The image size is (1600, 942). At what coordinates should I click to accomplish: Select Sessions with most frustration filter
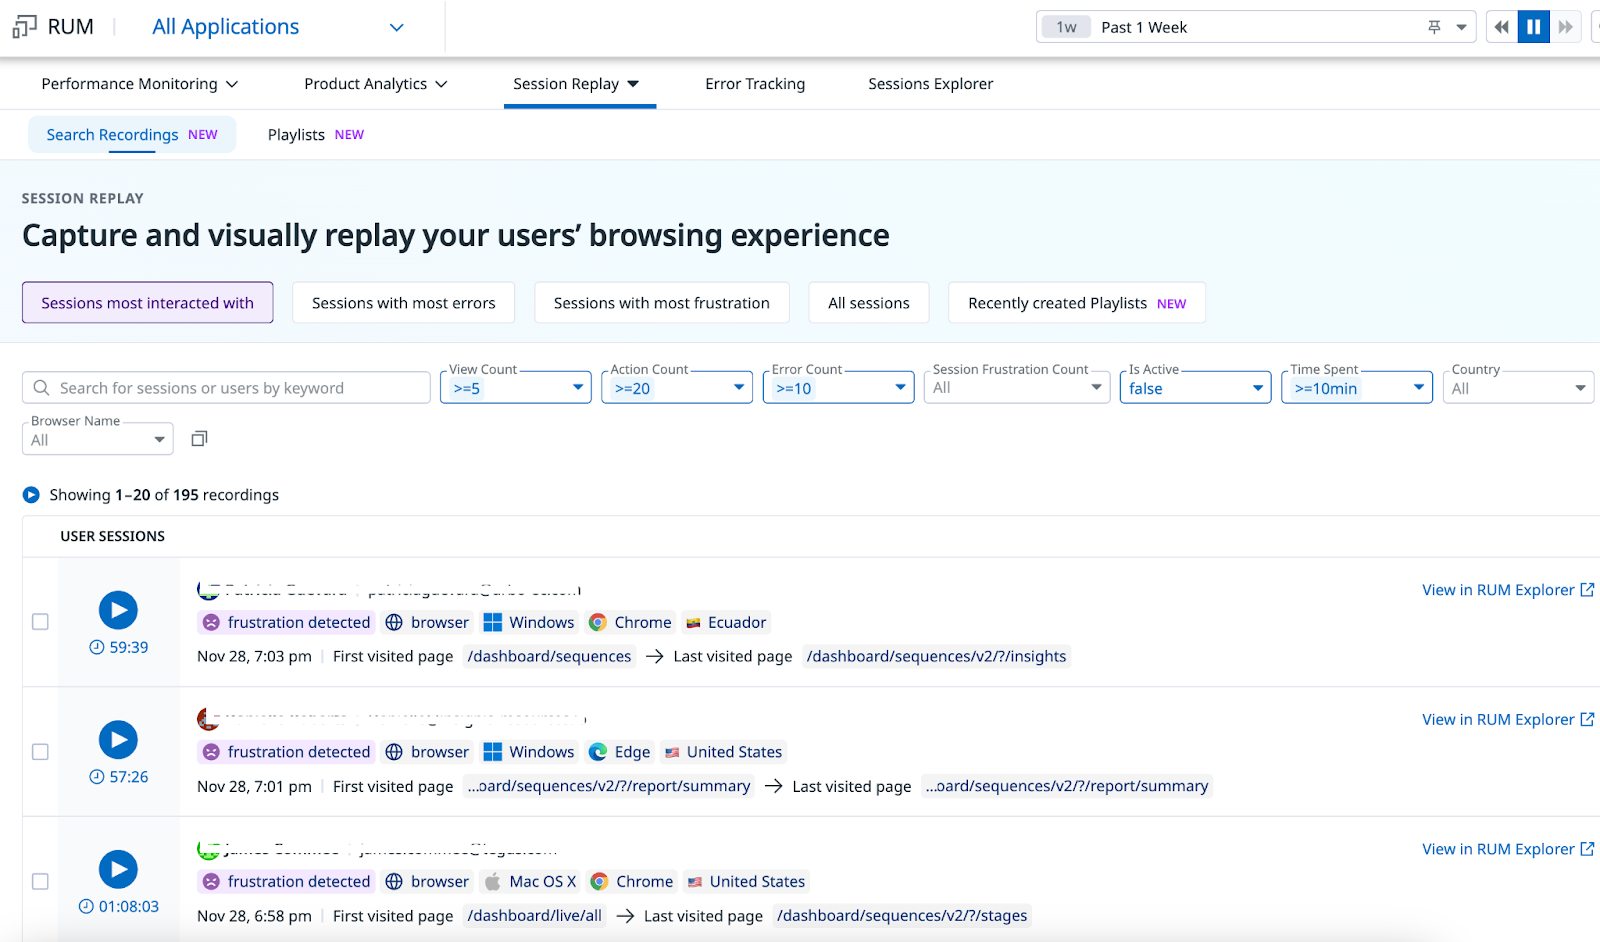click(661, 302)
